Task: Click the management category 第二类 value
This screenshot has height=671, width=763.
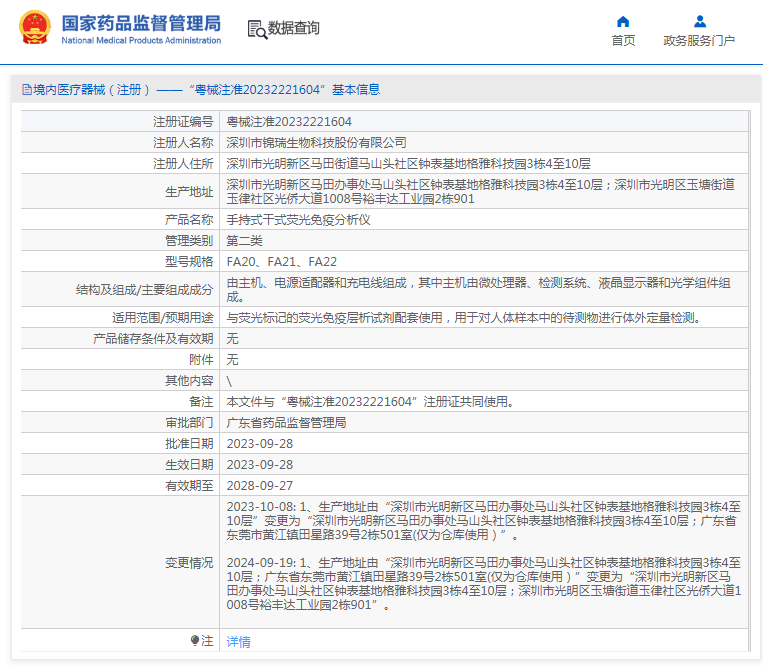Action: pos(244,241)
